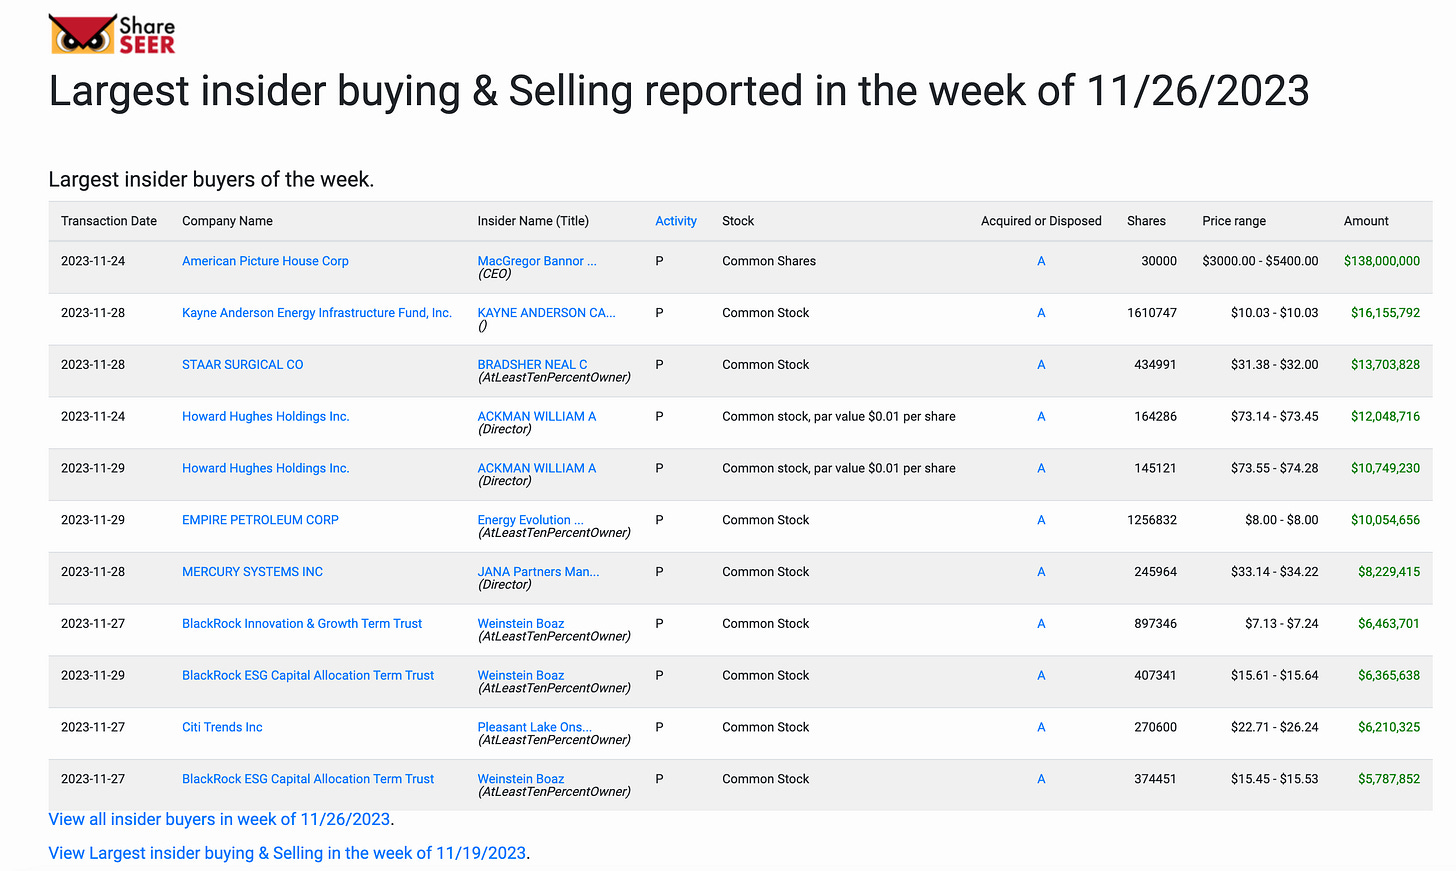This screenshot has width=1456, height=871.
Task: Select the $13,703,828 amount cell
Action: [x=1385, y=365]
